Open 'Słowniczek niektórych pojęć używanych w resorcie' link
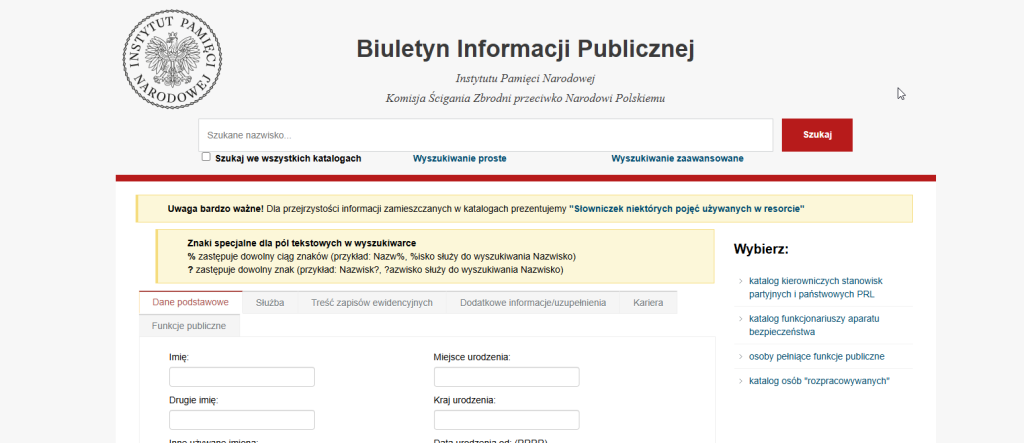1024x443 pixels. 687,209
